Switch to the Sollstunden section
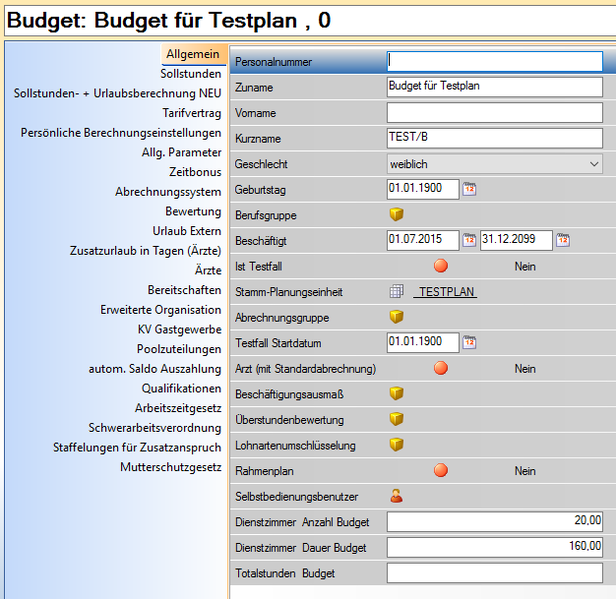The width and height of the screenshot is (616, 599). (190, 73)
